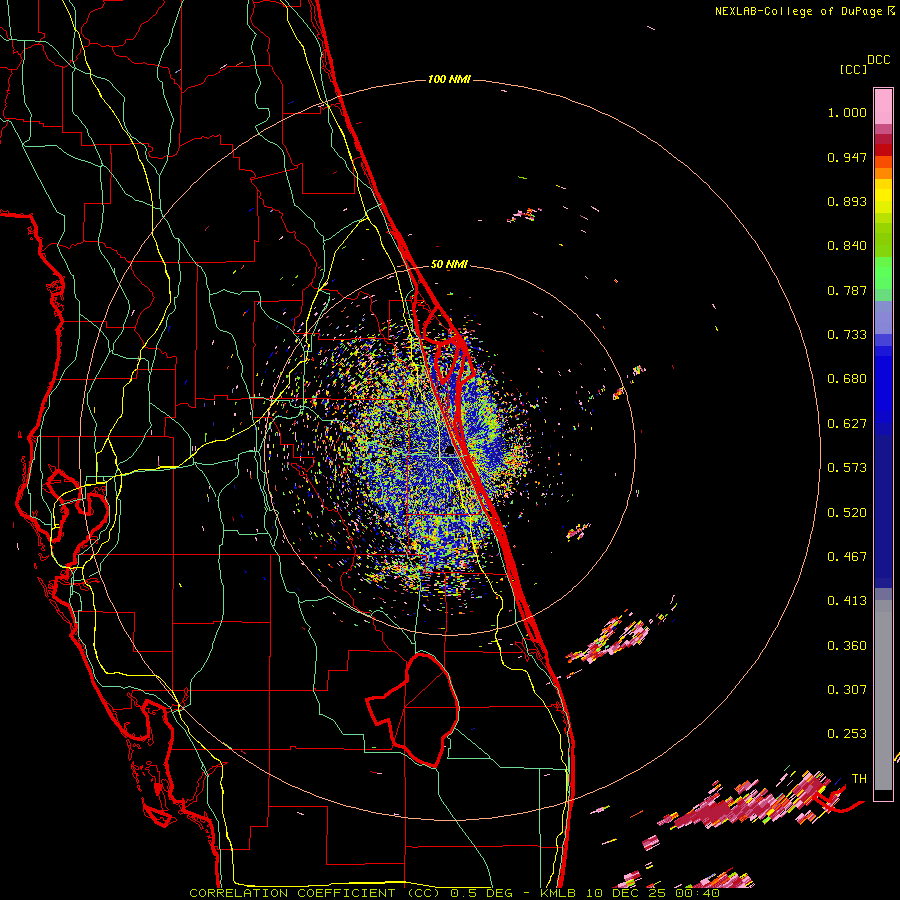The height and width of the screenshot is (900, 900).
Task: Click the 0.733 legend value
Action: pyautogui.click(x=847, y=335)
